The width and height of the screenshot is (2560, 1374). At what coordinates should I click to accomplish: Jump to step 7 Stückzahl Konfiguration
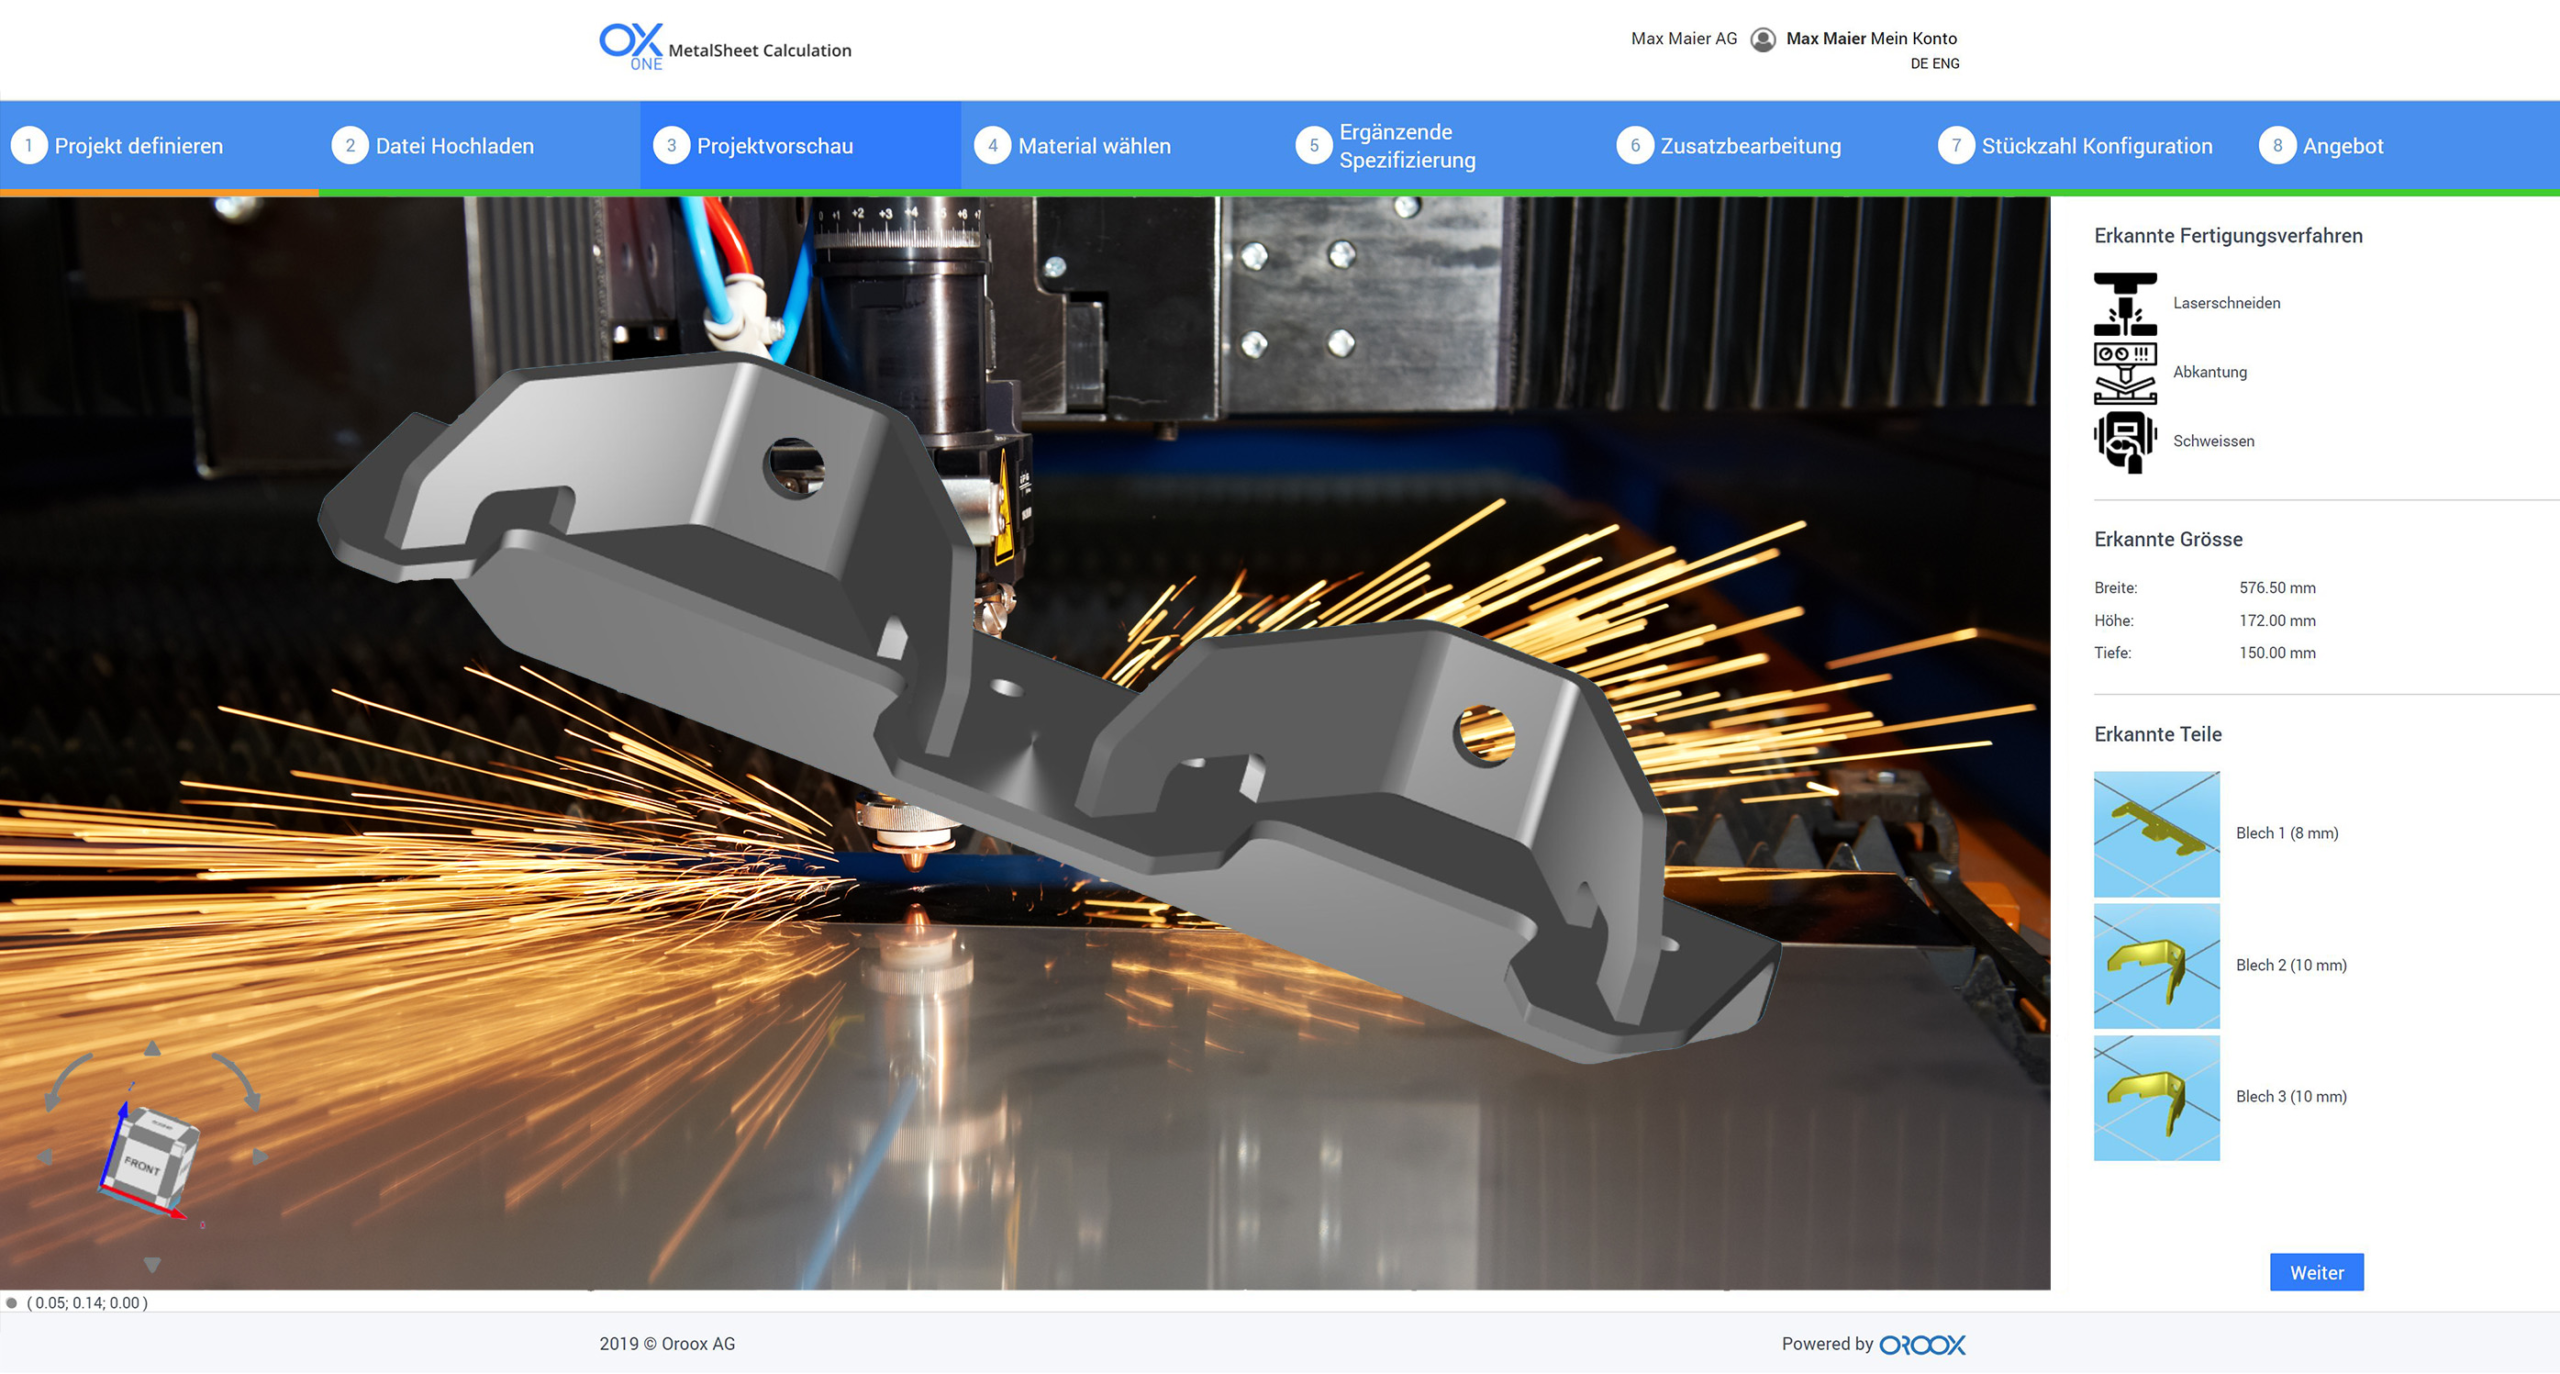click(2096, 146)
